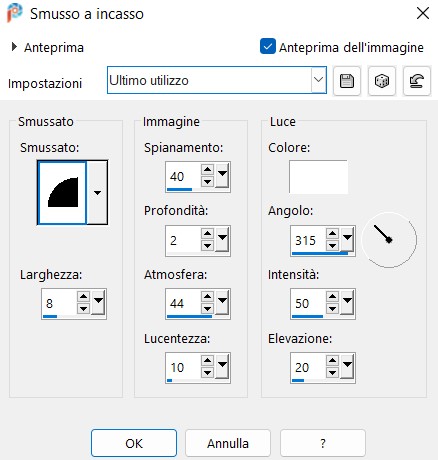Click the reset to default icon
This screenshot has height=460, width=438.
coord(417,81)
